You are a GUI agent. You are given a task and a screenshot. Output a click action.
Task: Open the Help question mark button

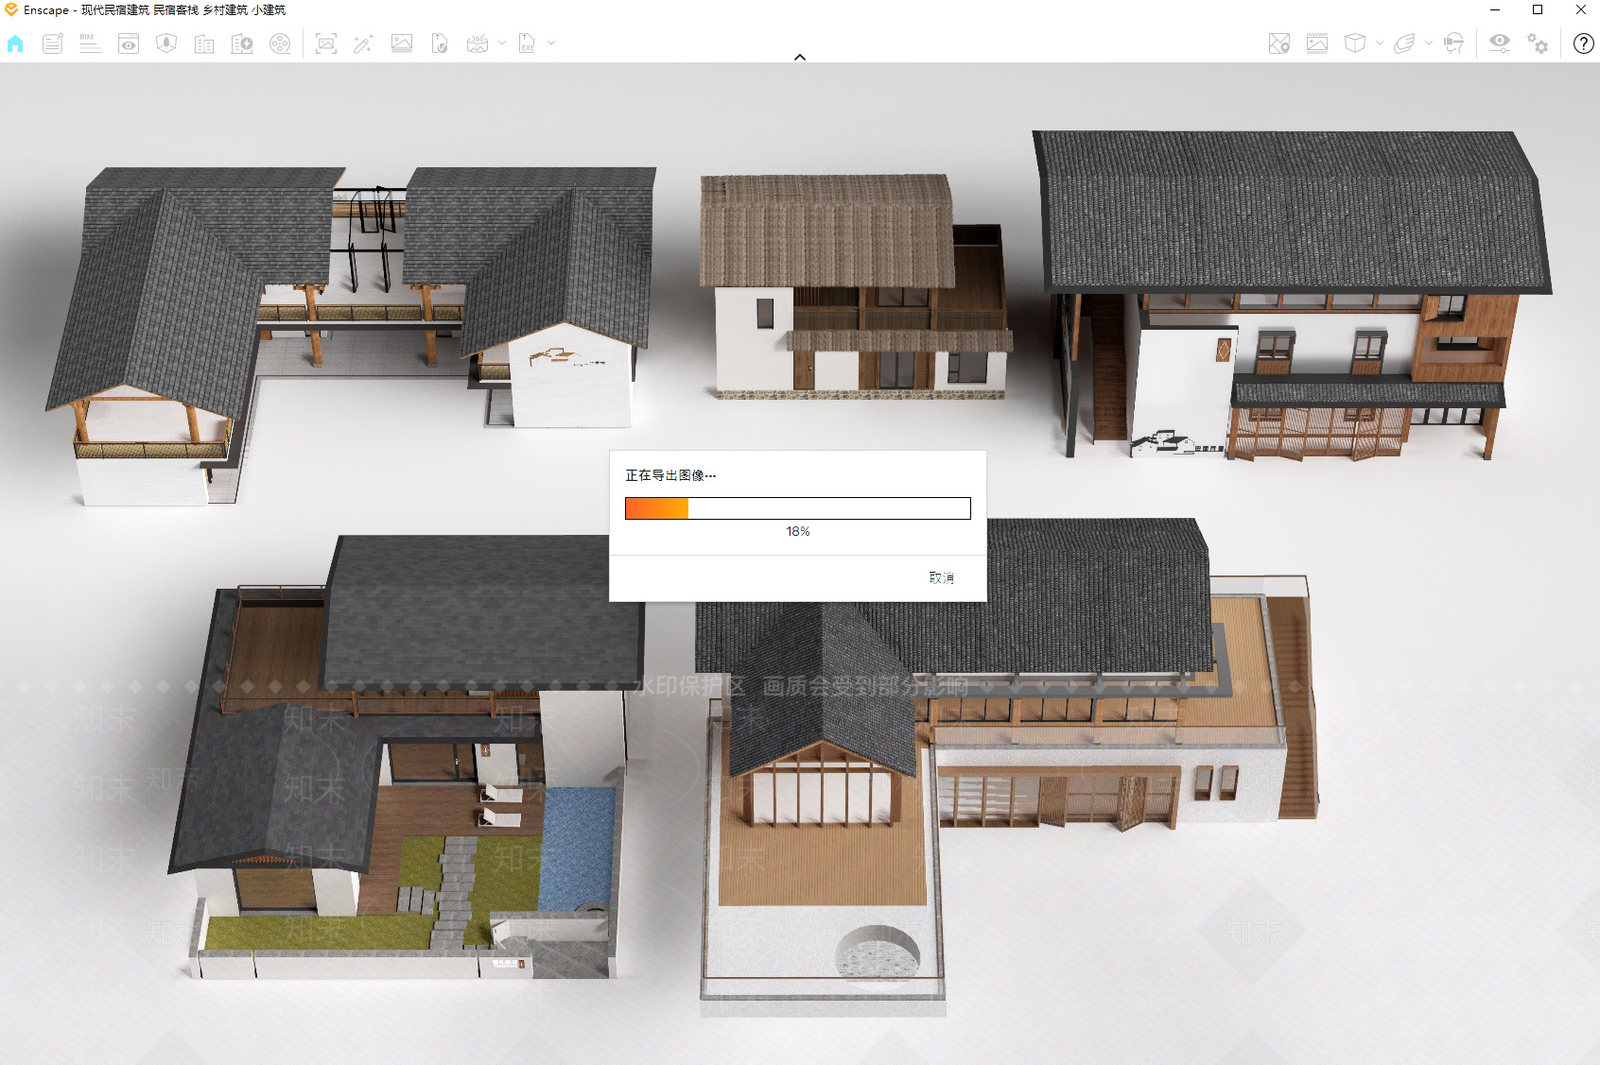pos(1583,43)
